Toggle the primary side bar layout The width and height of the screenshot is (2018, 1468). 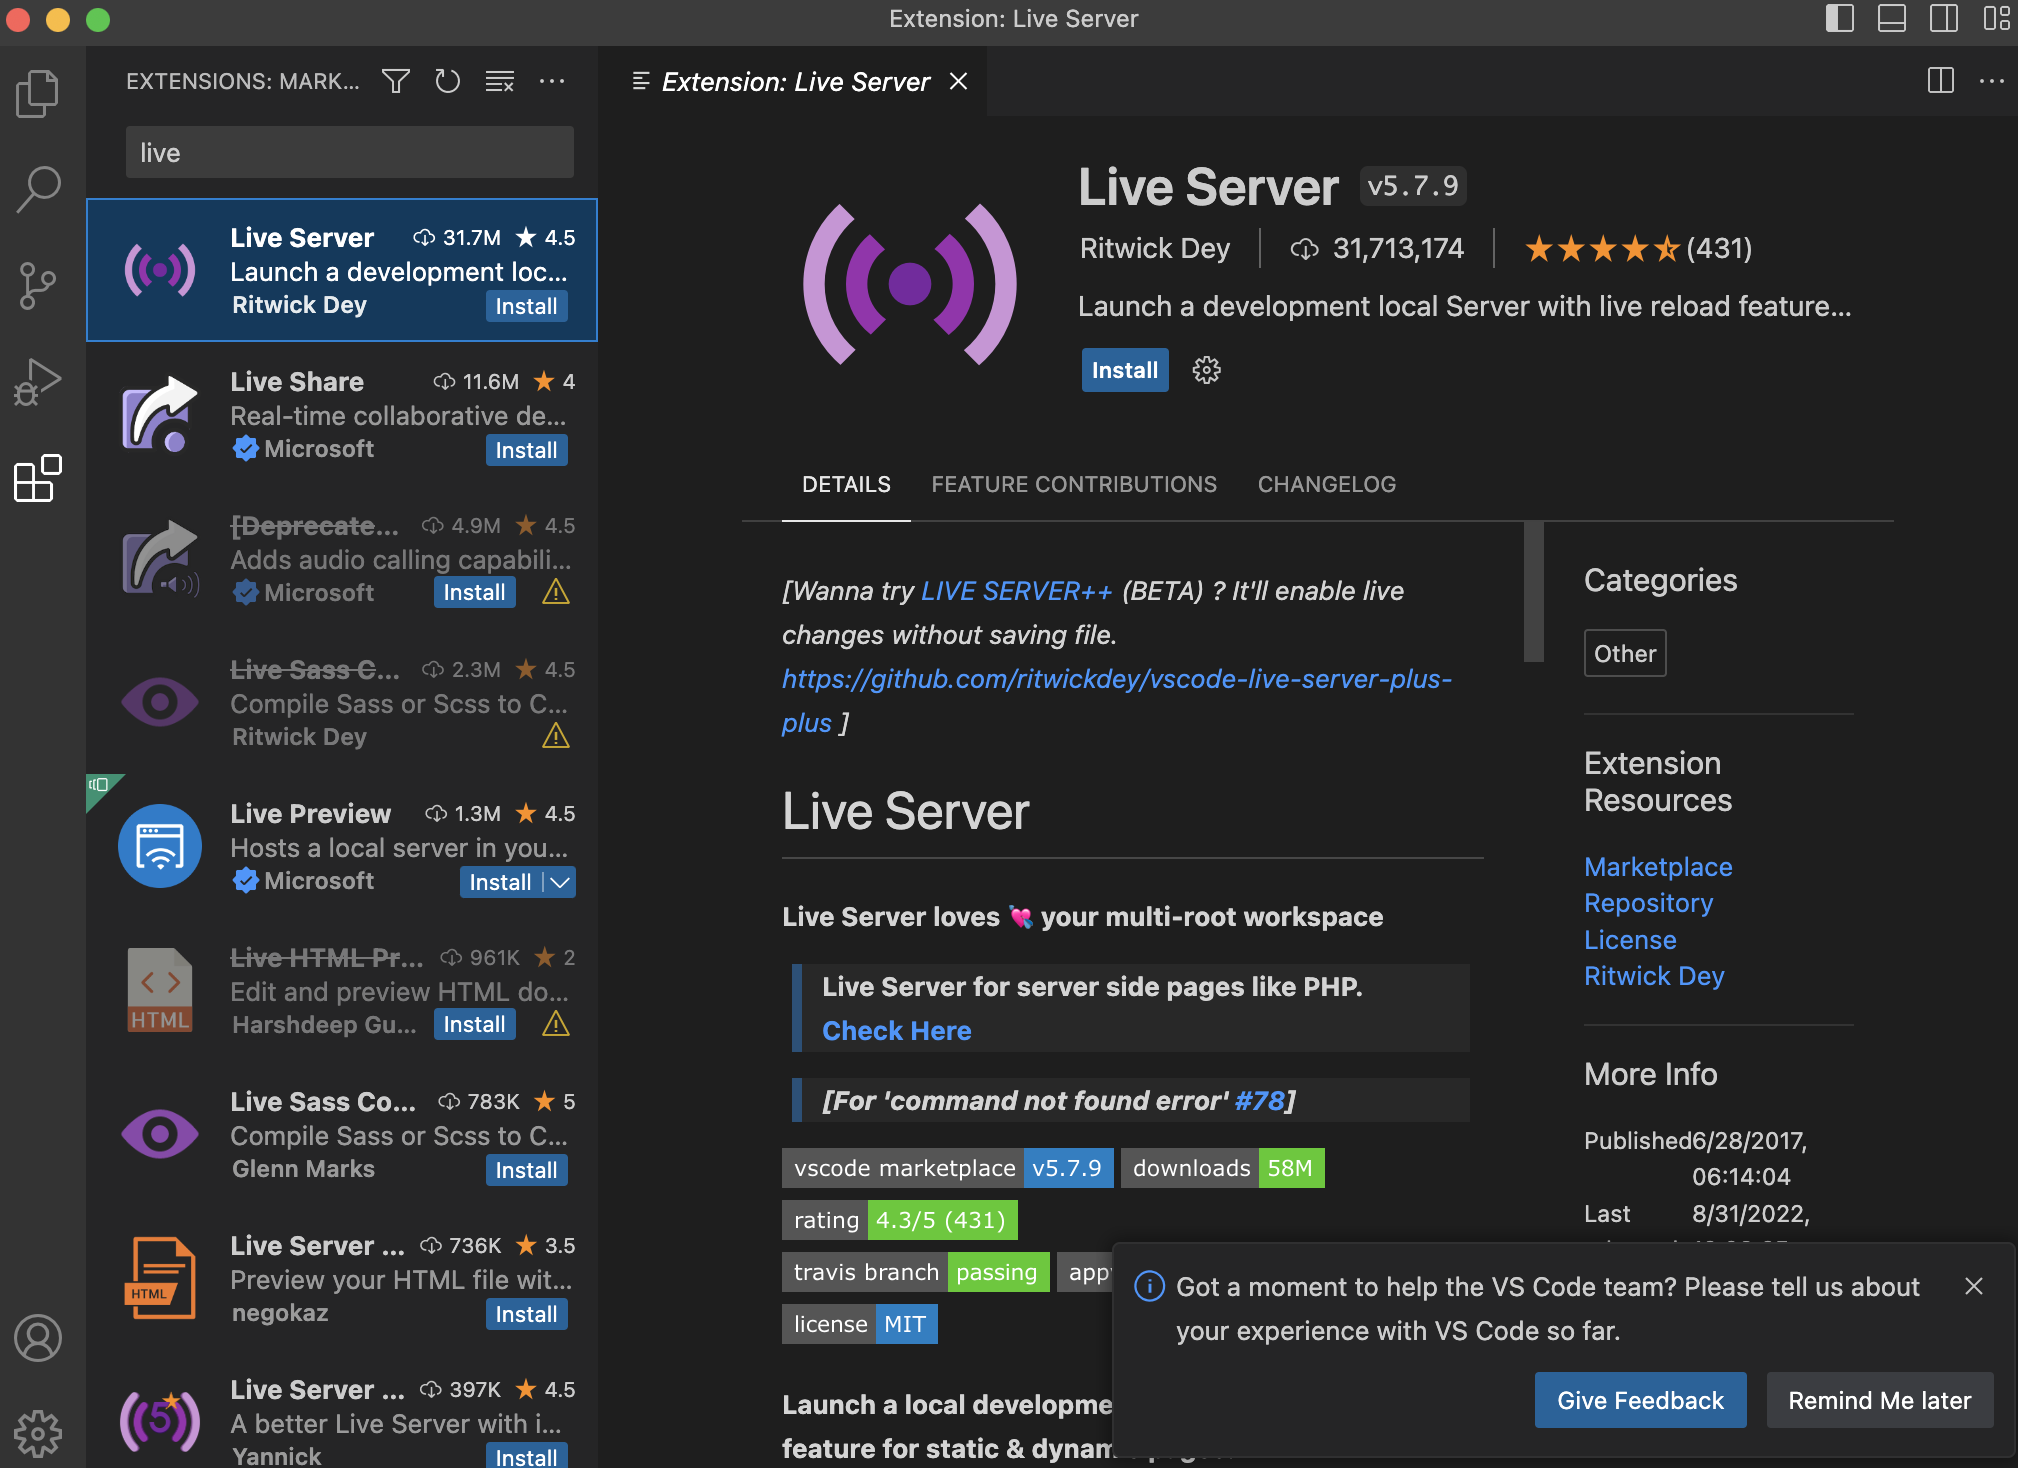1839,19
